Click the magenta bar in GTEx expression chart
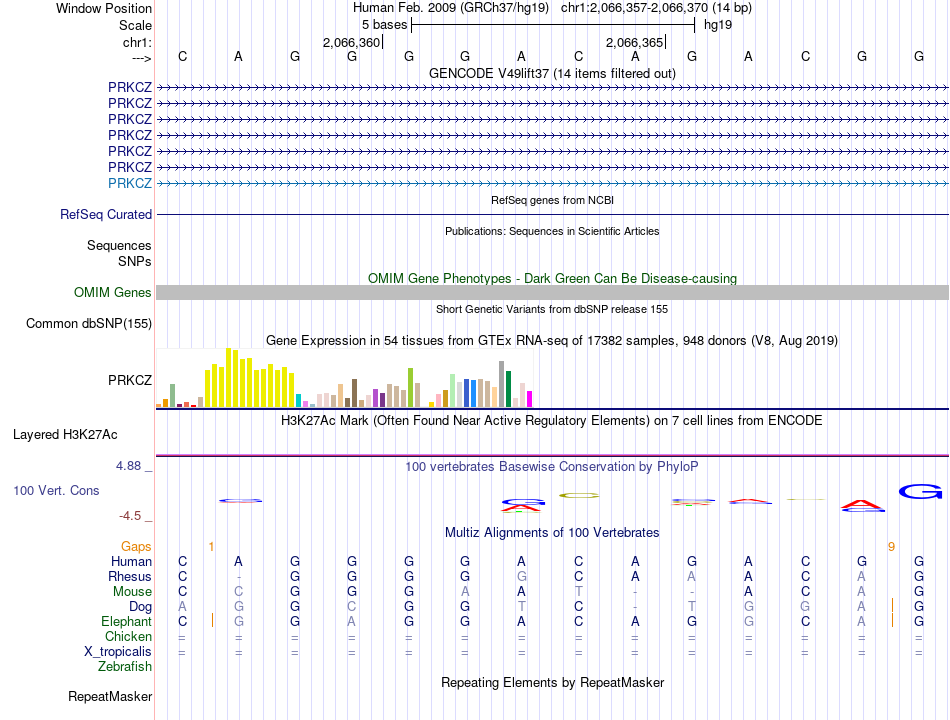The width and height of the screenshot is (950, 720). [x=530, y=399]
